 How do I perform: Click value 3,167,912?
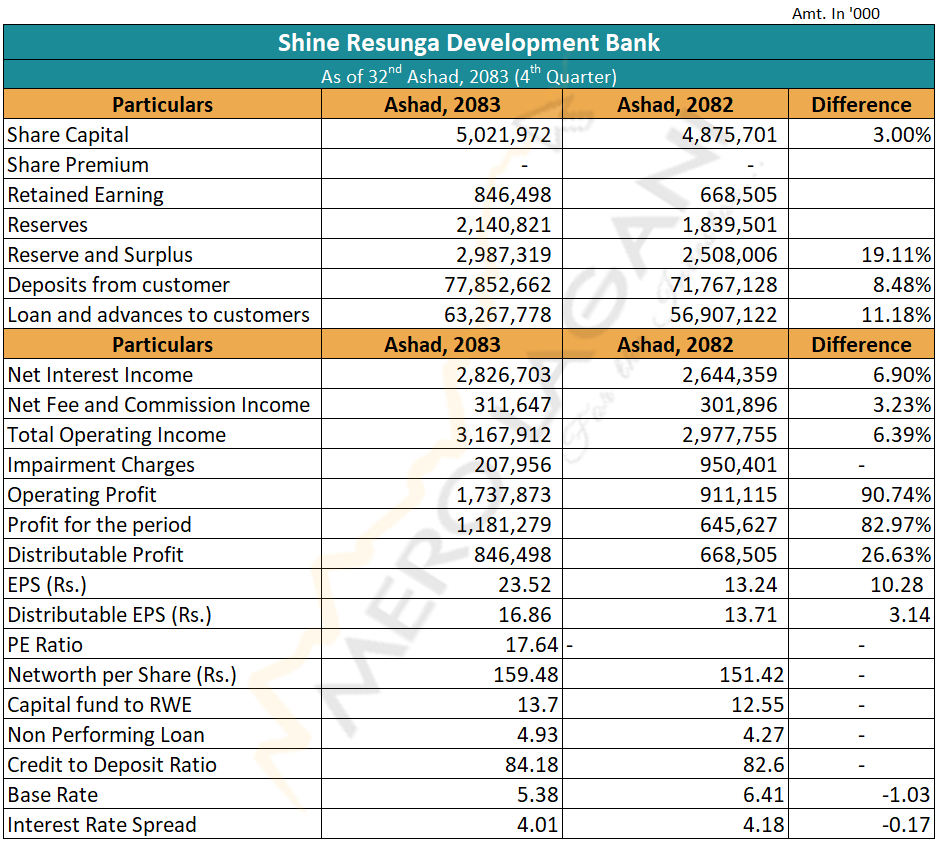pos(504,434)
